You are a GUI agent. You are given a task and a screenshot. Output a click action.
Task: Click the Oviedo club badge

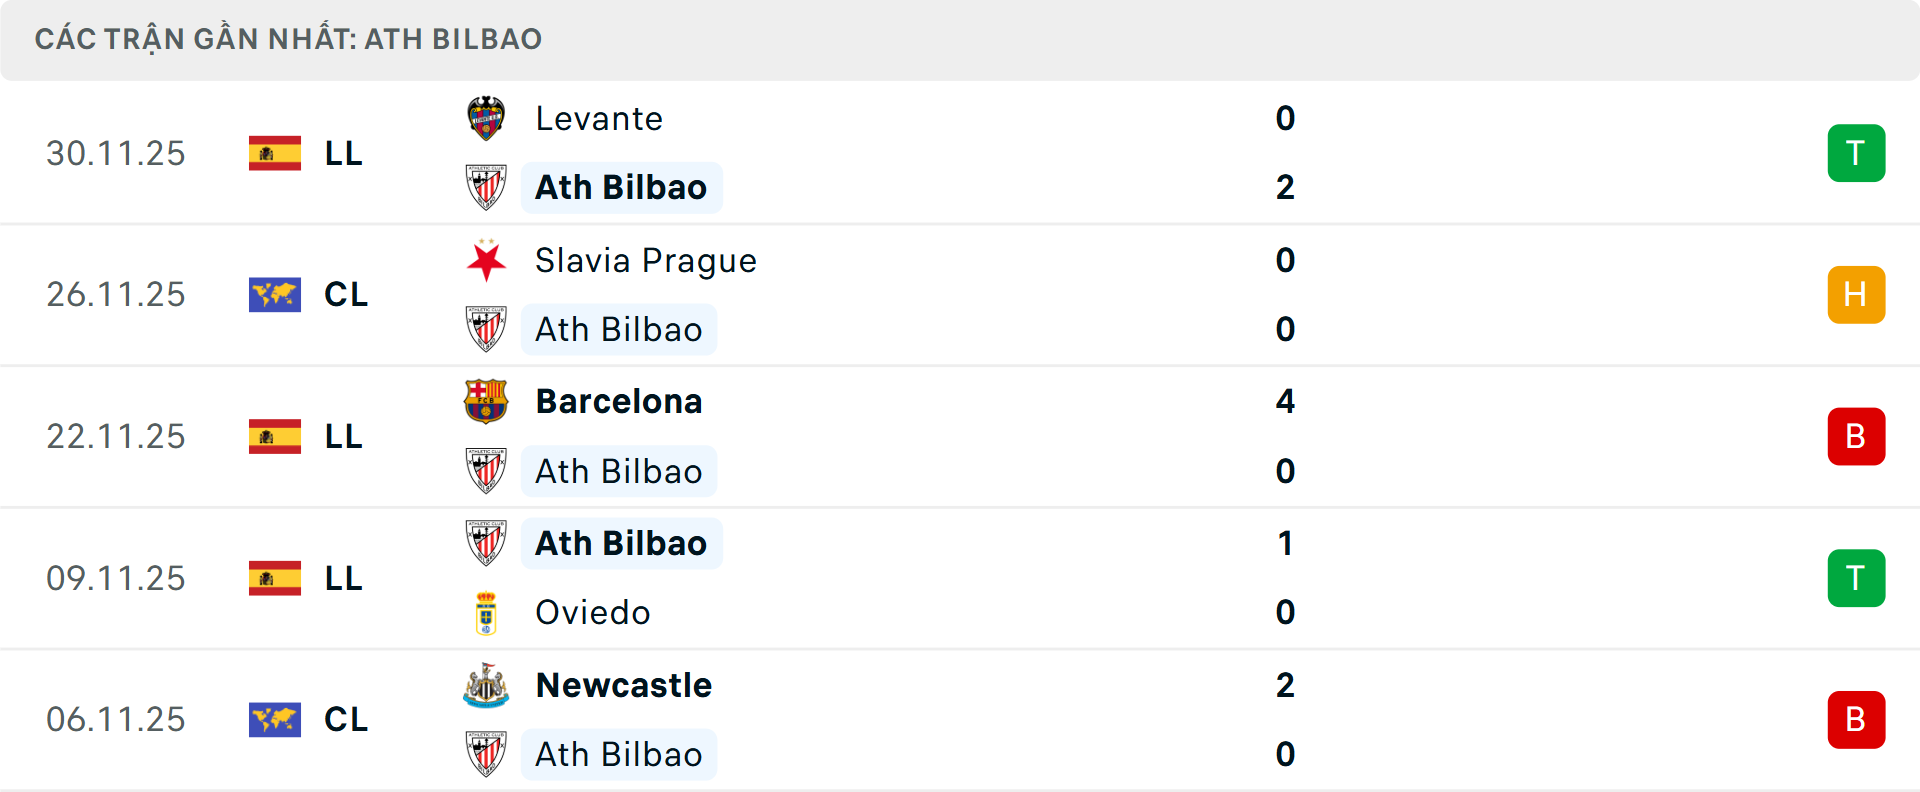click(x=487, y=612)
